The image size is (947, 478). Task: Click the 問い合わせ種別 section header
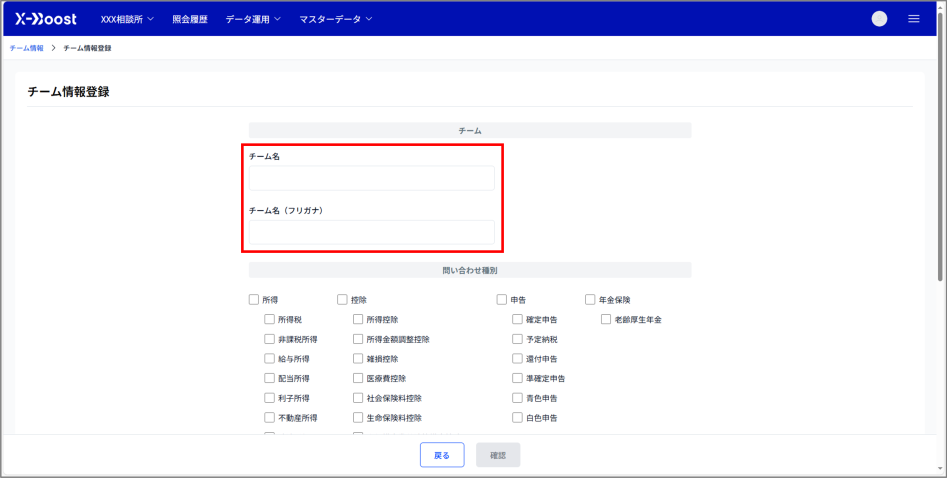coord(470,270)
